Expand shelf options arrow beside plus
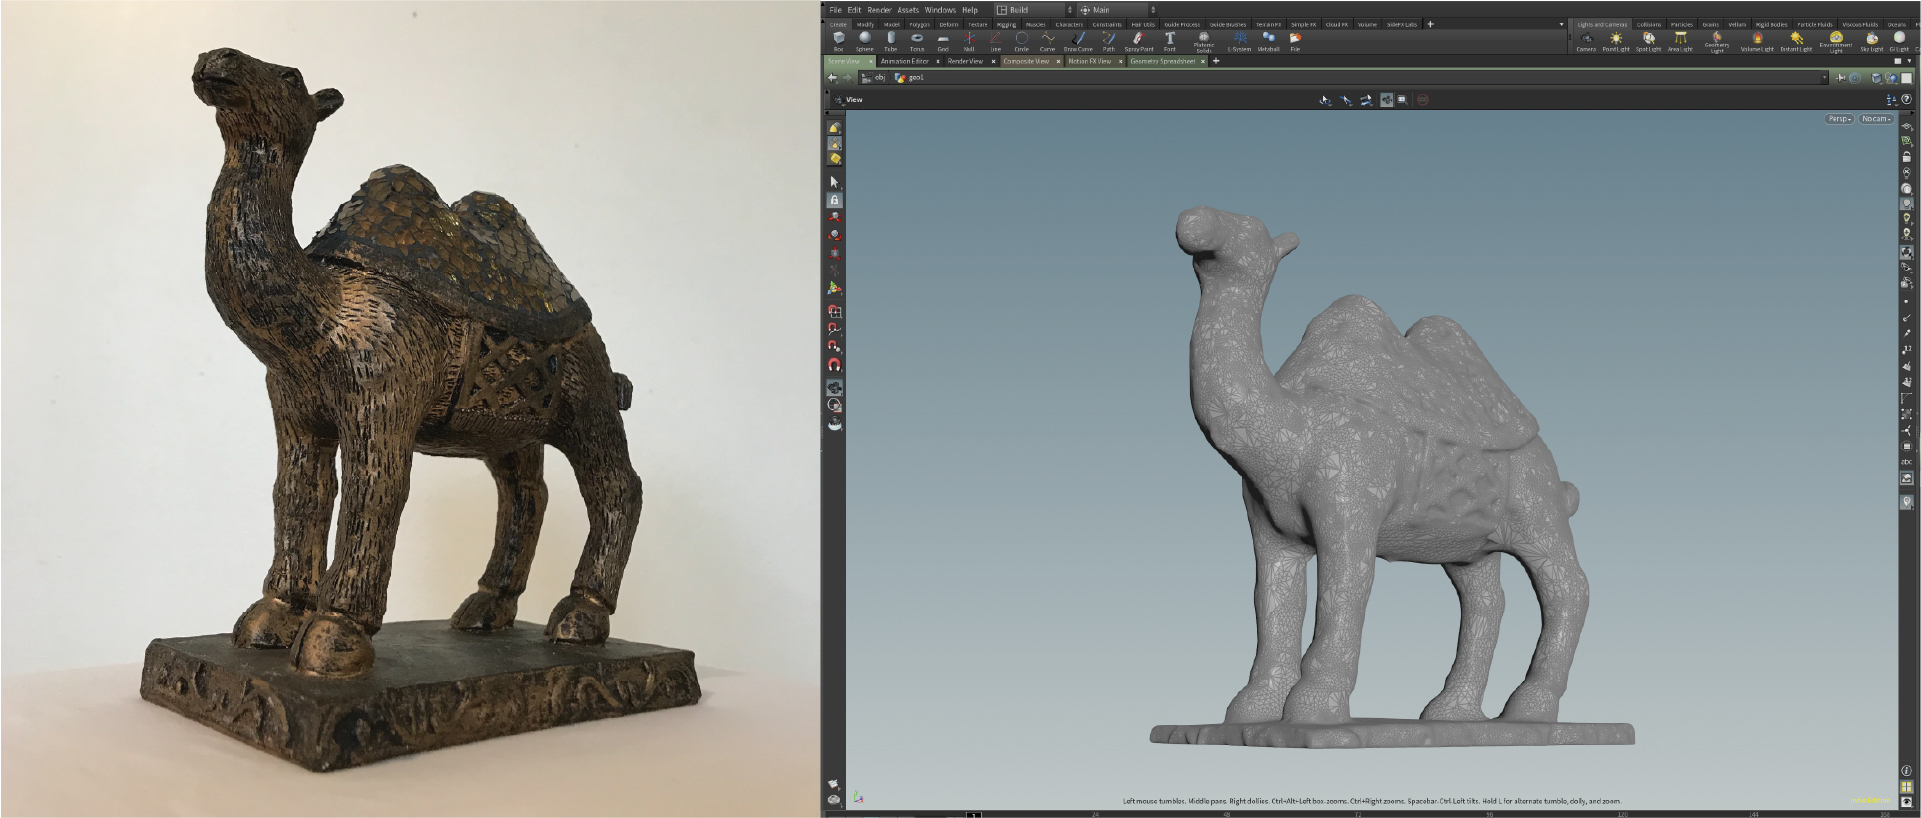 [1562, 24]
